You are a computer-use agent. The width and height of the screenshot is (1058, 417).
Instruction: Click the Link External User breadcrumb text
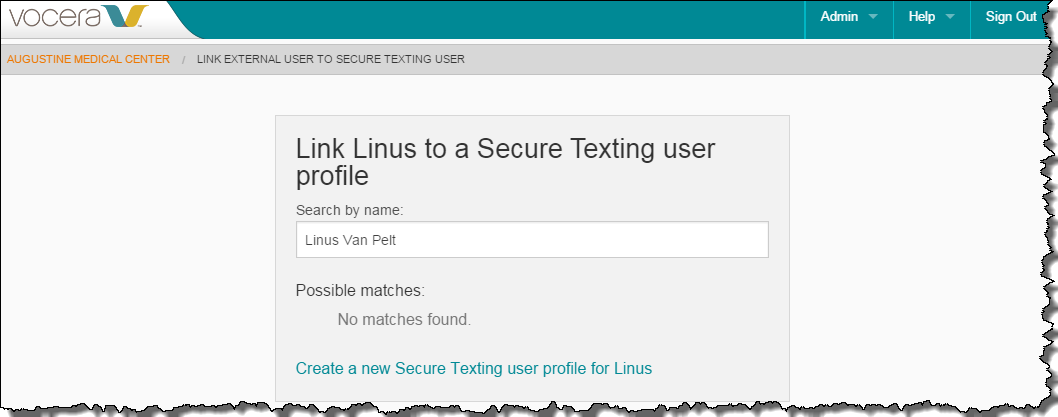(331, 59)
